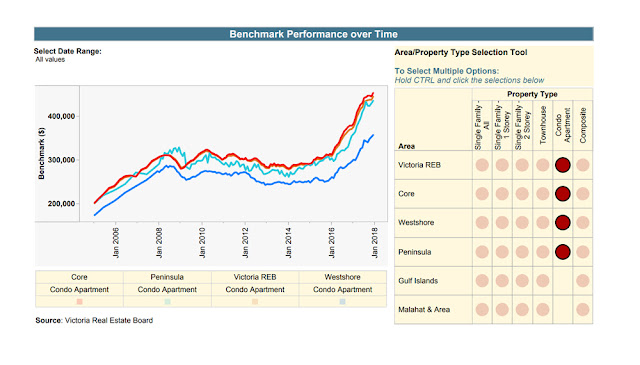Click the Core legend red color swatch

80,302
